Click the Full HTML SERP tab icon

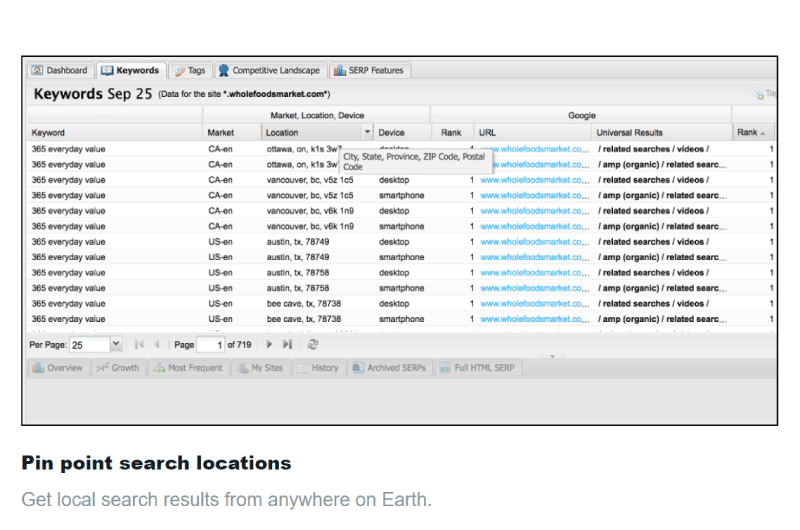point(445,368)
